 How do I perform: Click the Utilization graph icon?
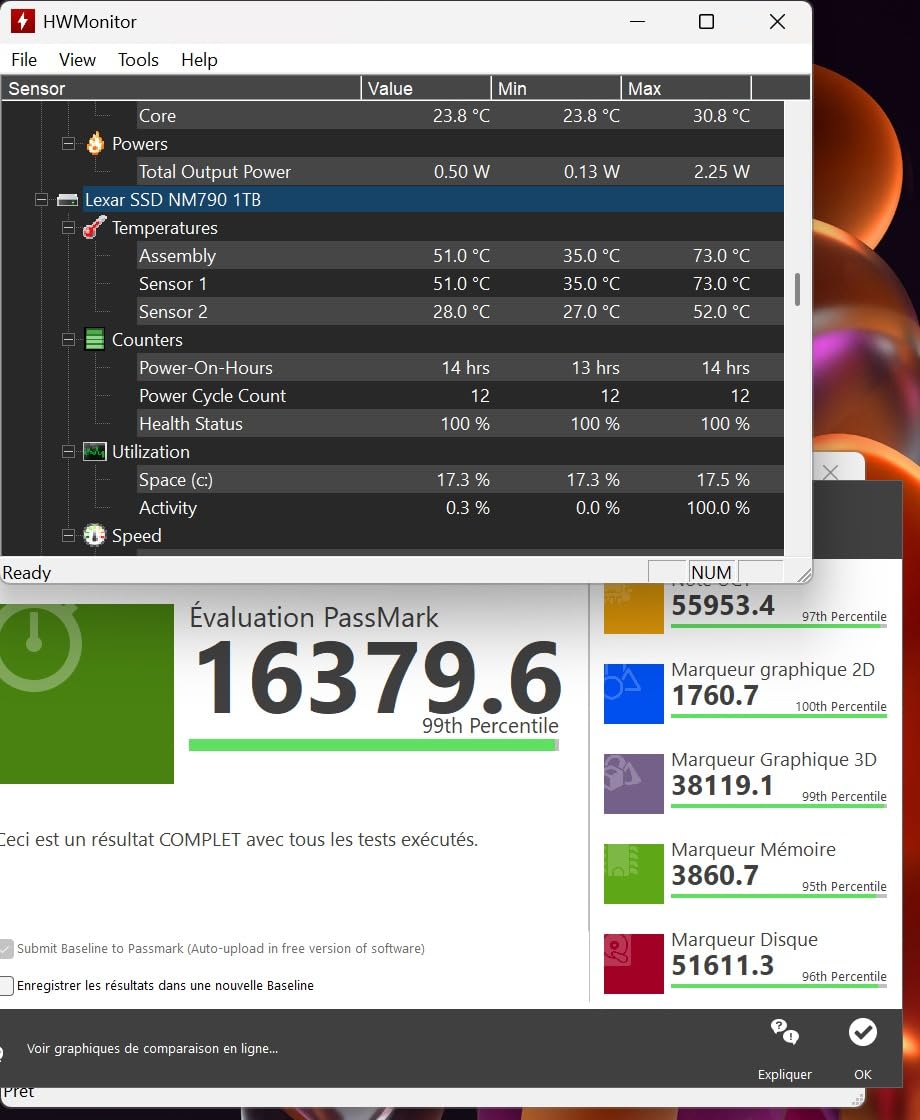[94, 451]
